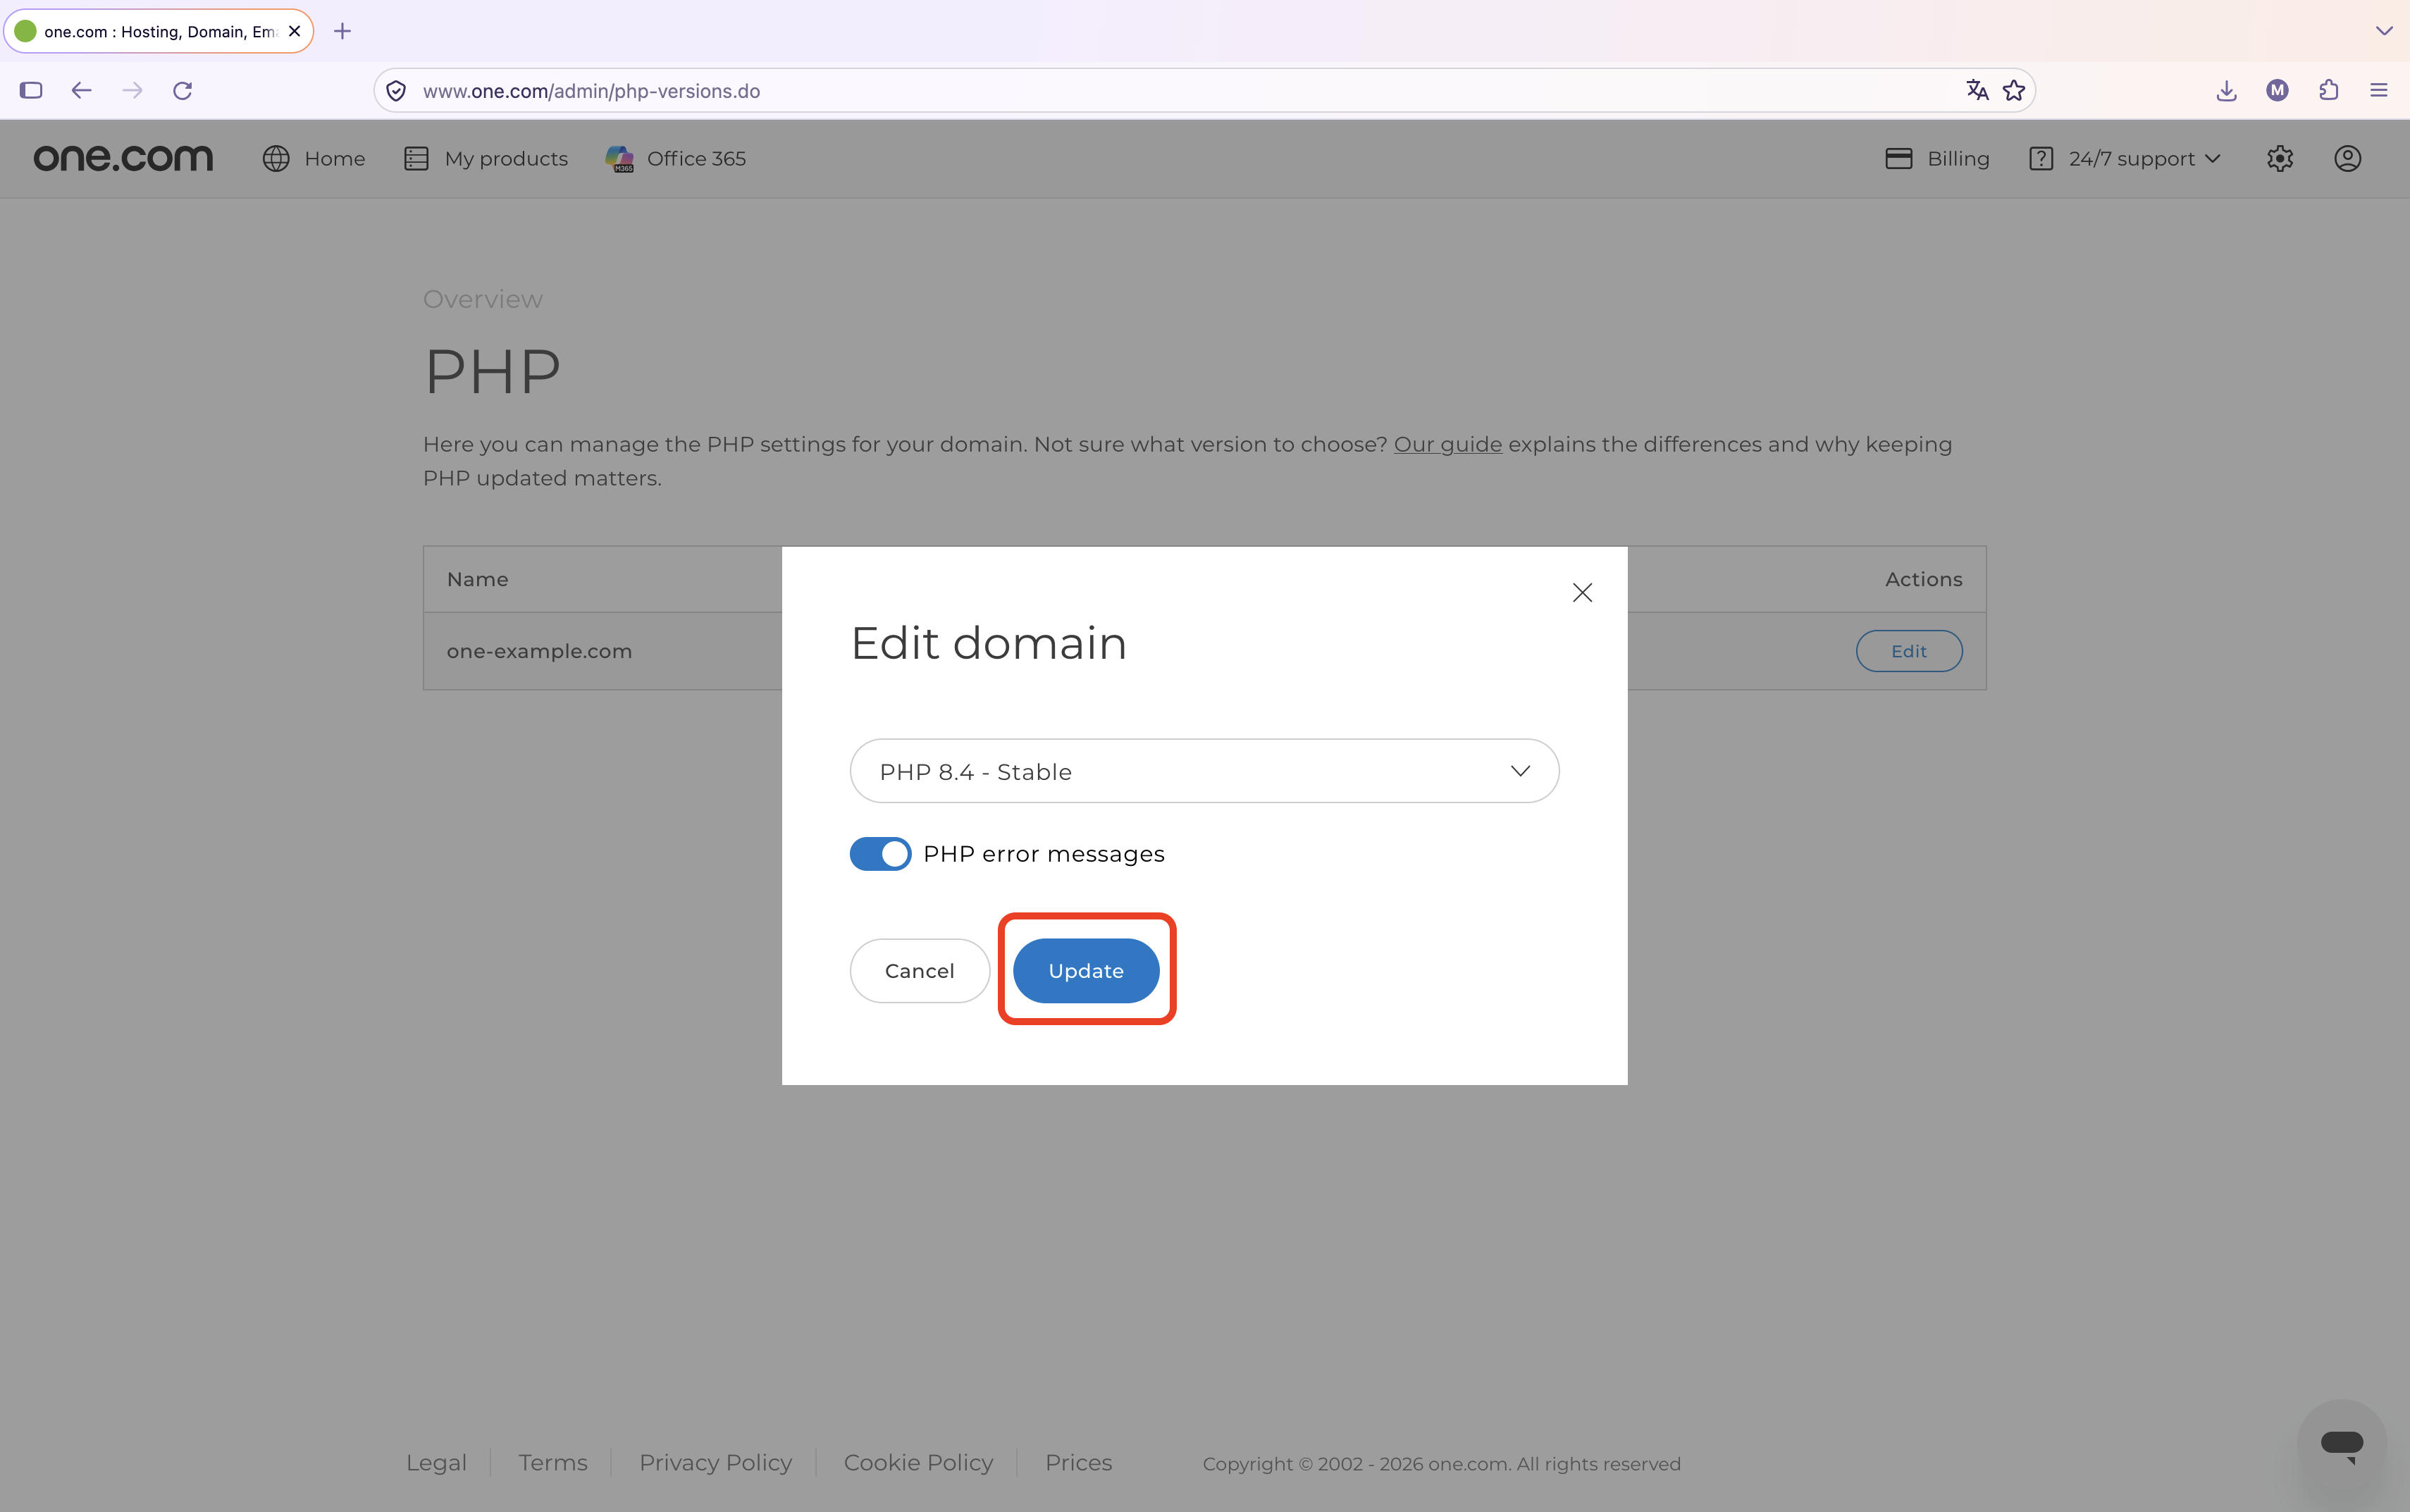2410x1512 pixels.
Task: Go to the Overview breadcrumb
Action: (x=483, y=299)
